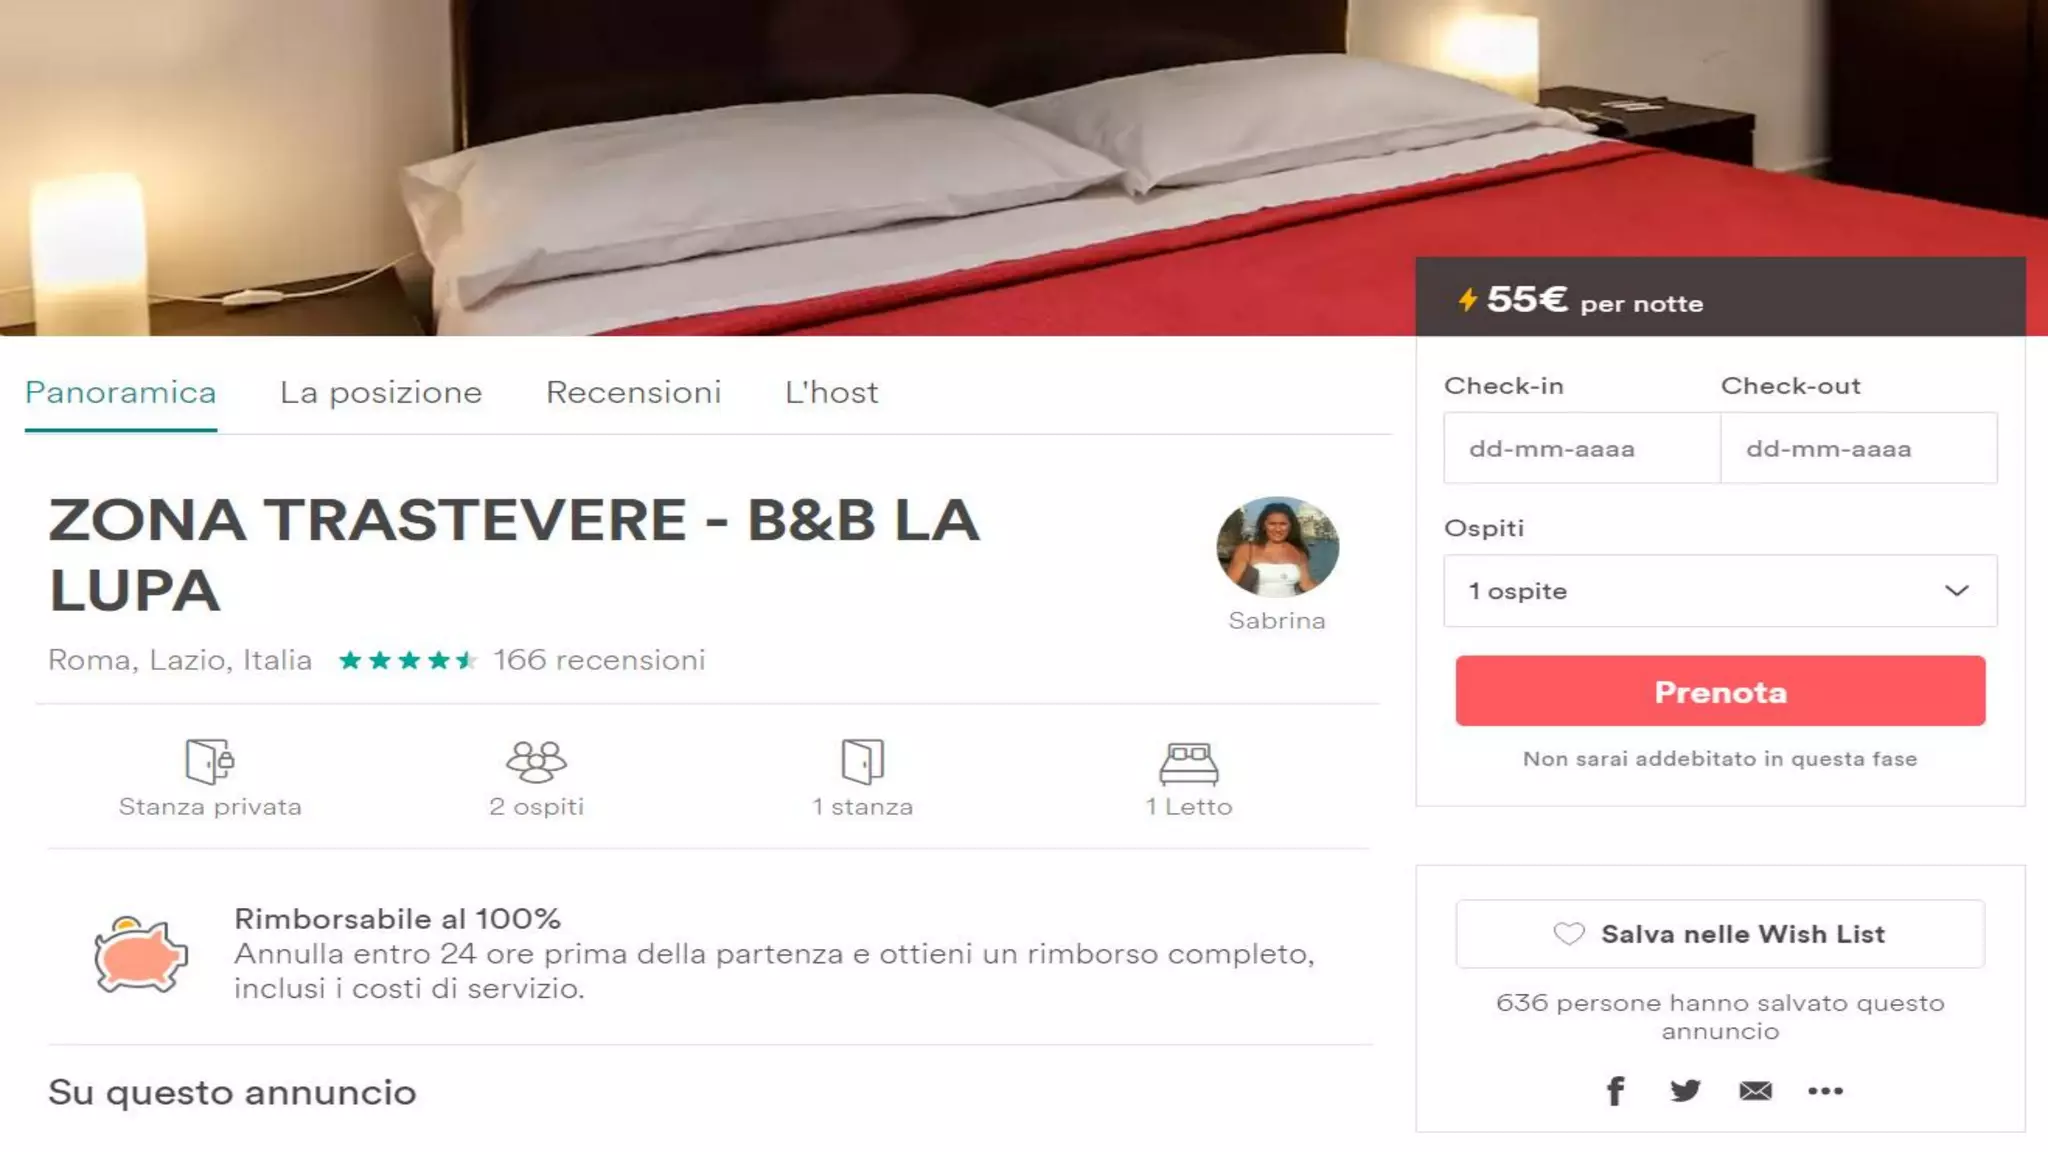Viewport: 2048px width, 1152px height.
Task: Share listing via Twitter bird icon
Action: tap(1685, 1090)
